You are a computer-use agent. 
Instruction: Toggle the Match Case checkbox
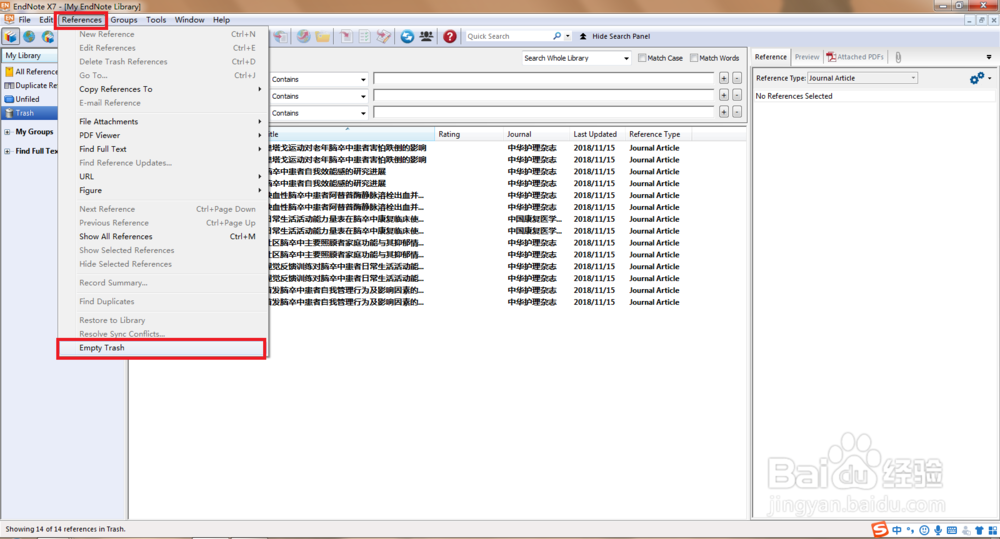coord(642,58)
